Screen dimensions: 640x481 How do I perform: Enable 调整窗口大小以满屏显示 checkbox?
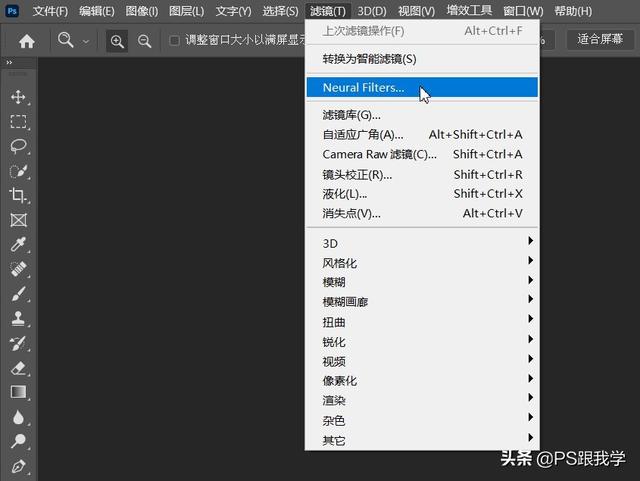[174, 40]
